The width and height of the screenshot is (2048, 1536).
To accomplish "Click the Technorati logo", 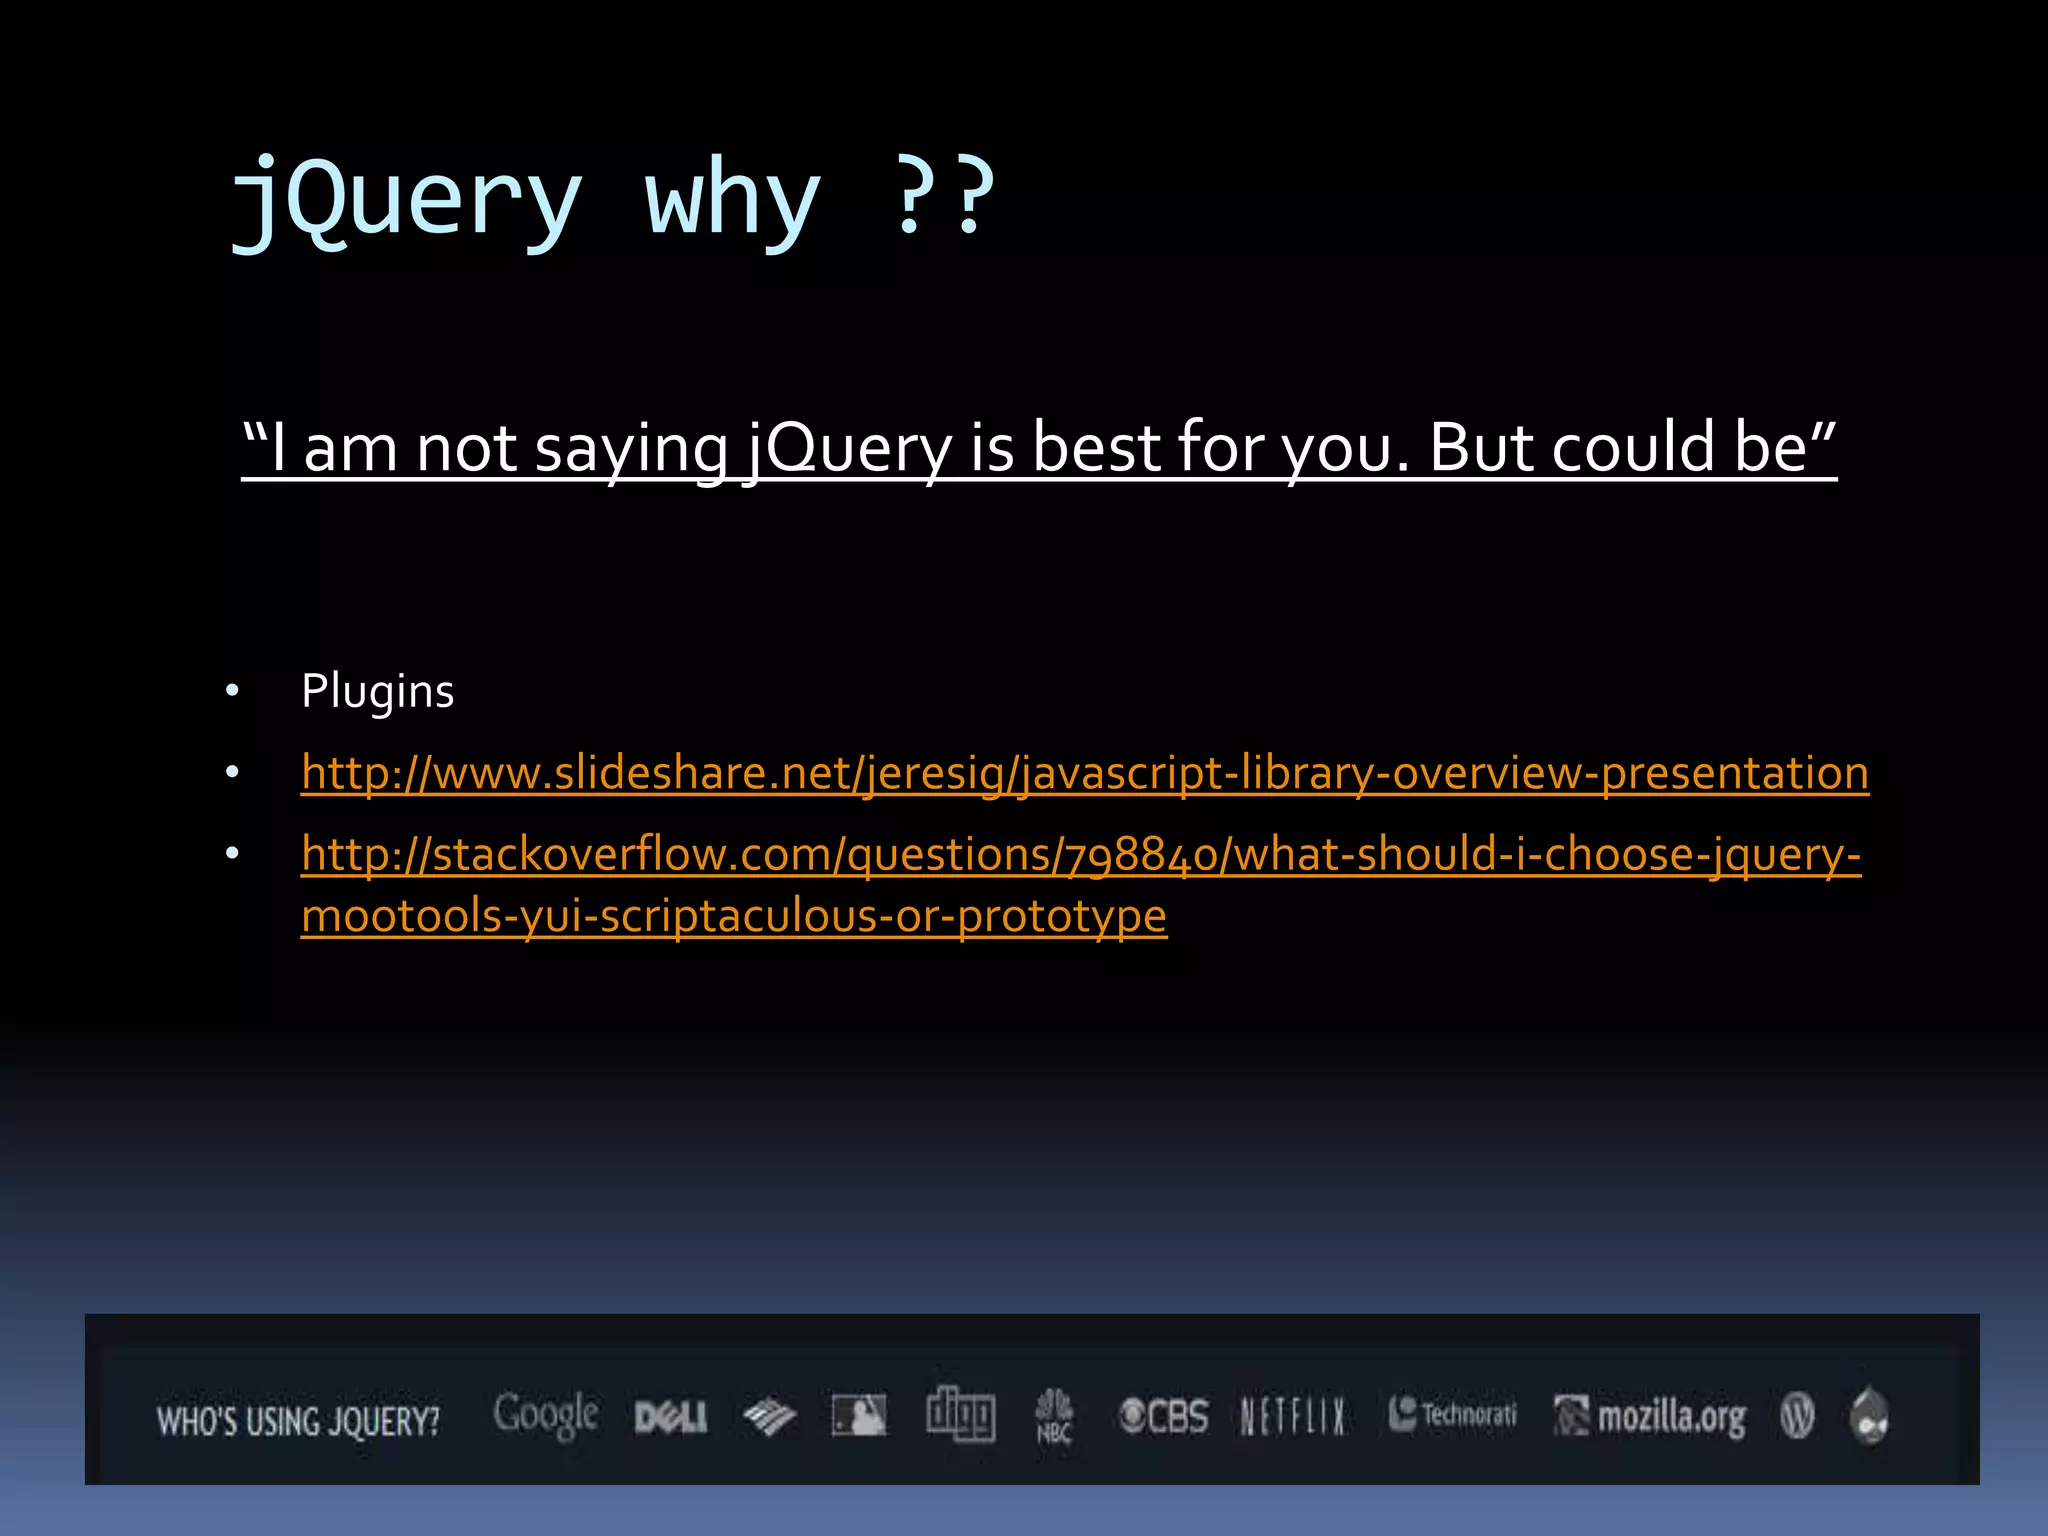I will [x=1452, y=1414].
